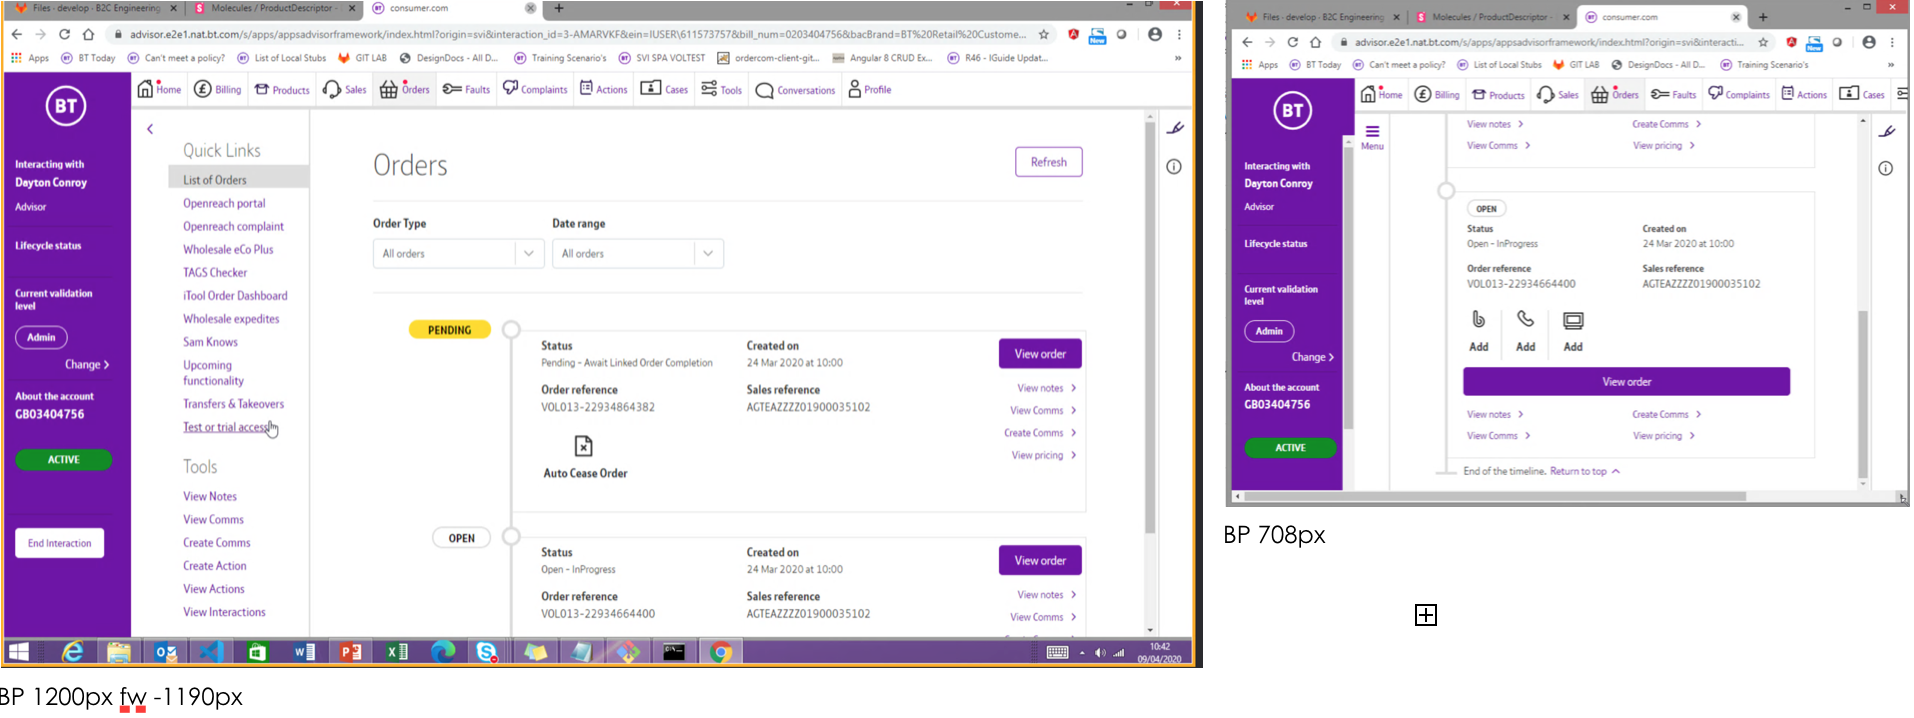
Task: Click the Windows Start button
Action: pos(19,652)
